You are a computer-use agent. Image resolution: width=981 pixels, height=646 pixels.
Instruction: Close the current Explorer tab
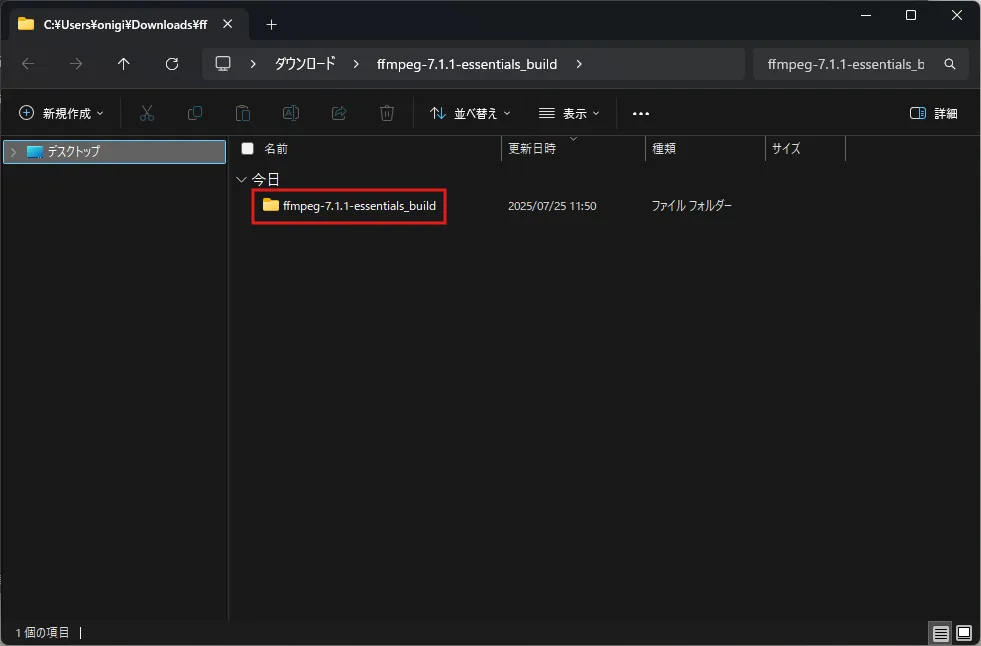point(228,24)
